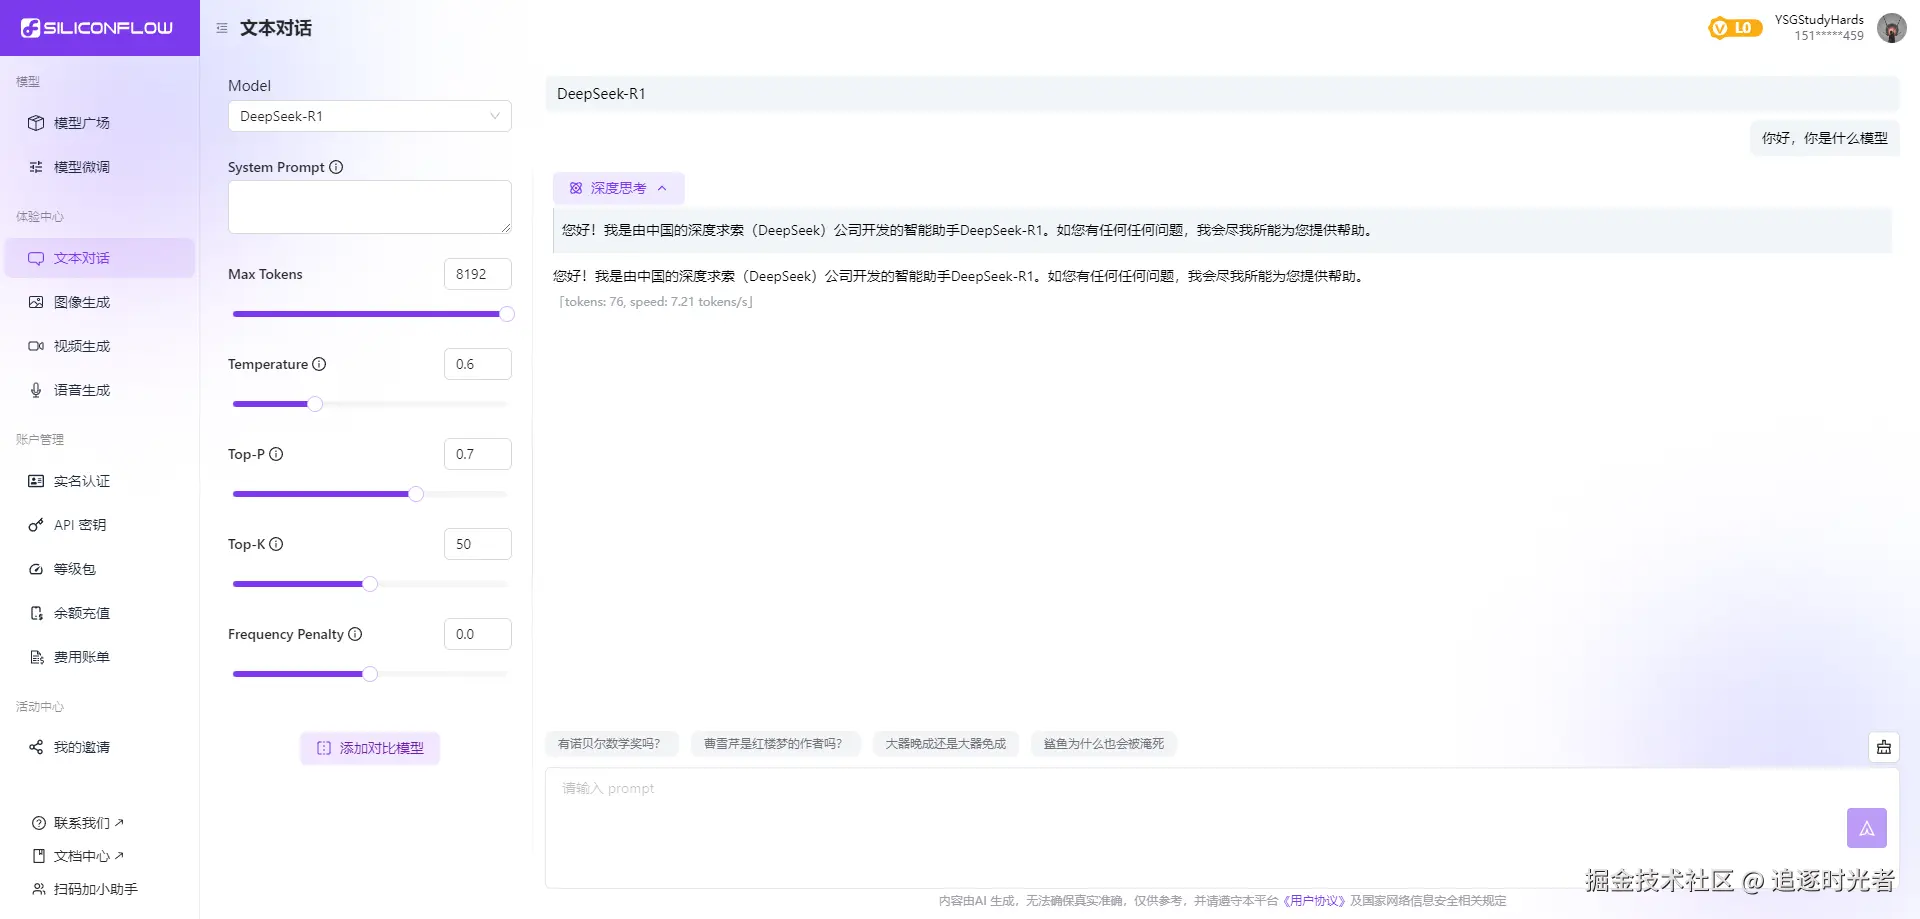Open 实名认证 page
This screenshot has width=1920, height=919.
(99, 481)
